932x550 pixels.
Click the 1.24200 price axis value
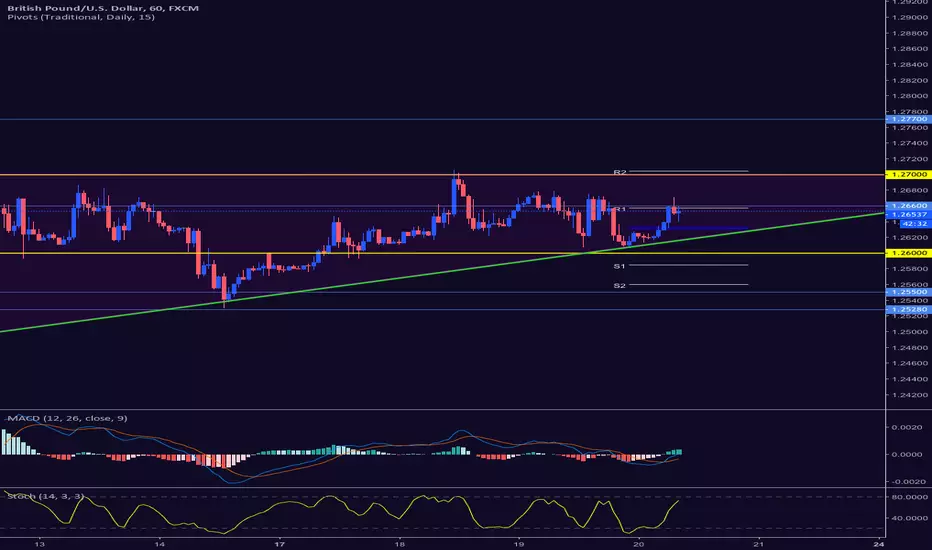point(909,395)
